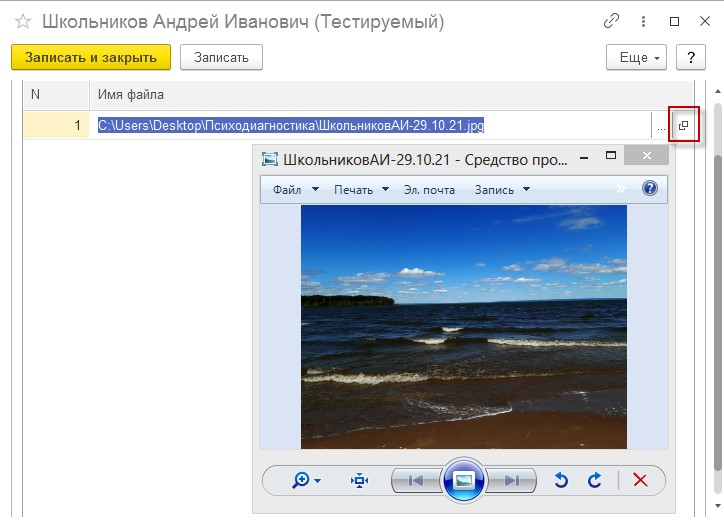Delete image with red X icon
The height and width of the screenshot is (528, 724).
point(640,480)
